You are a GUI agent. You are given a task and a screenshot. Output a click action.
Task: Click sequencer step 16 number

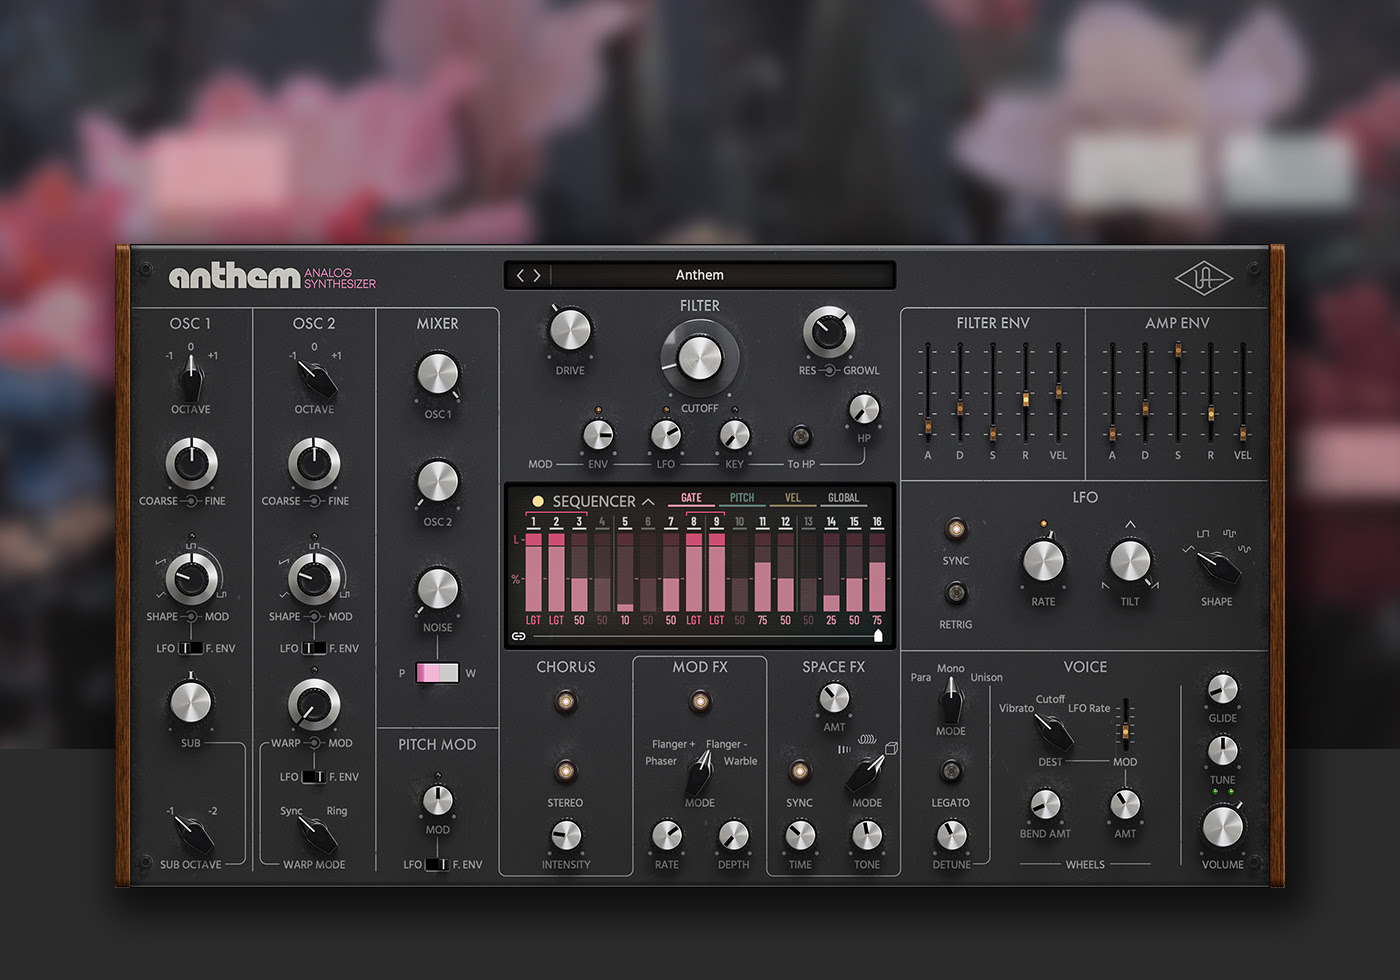pyautogui.click(x=877, y=522)
